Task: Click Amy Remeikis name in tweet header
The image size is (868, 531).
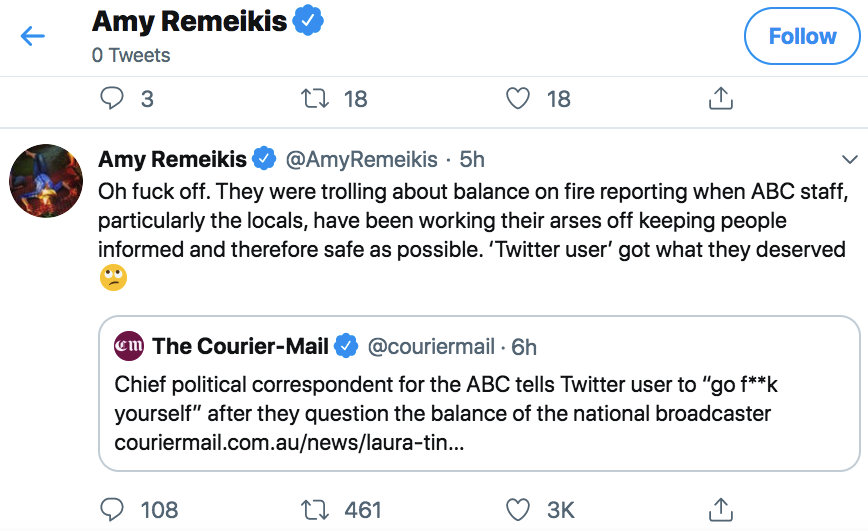Action: point(171,159)
